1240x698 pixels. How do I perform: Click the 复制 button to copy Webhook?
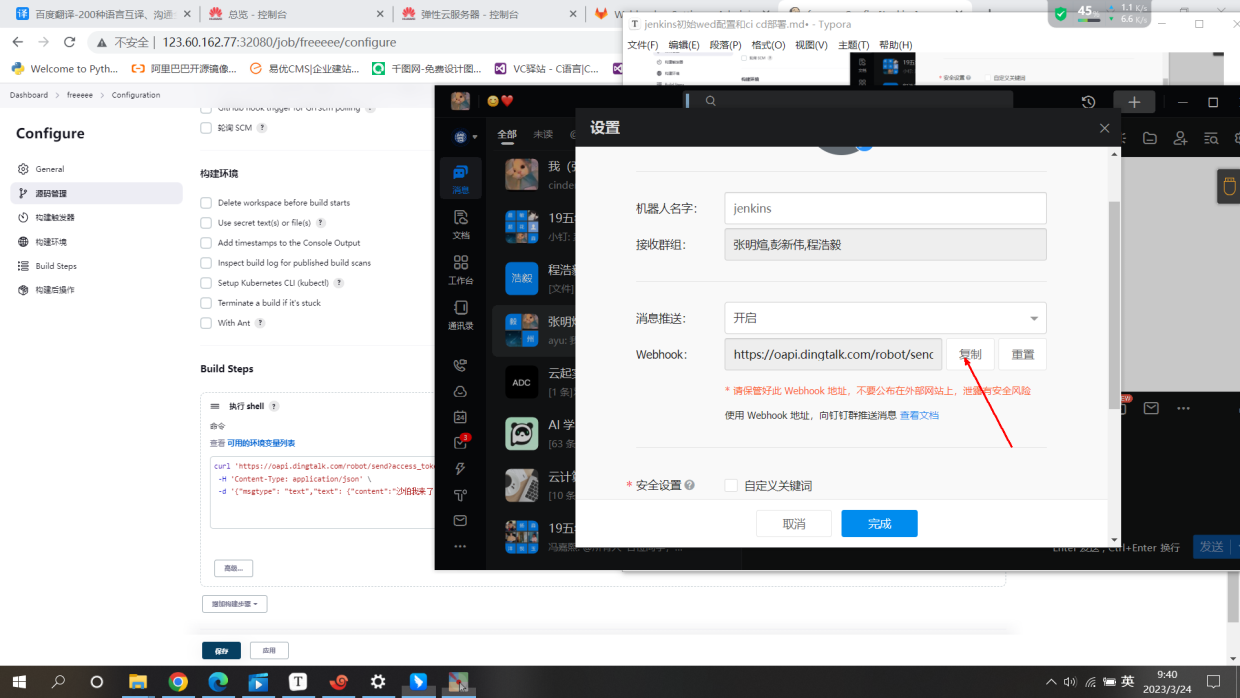pos(970,354)
